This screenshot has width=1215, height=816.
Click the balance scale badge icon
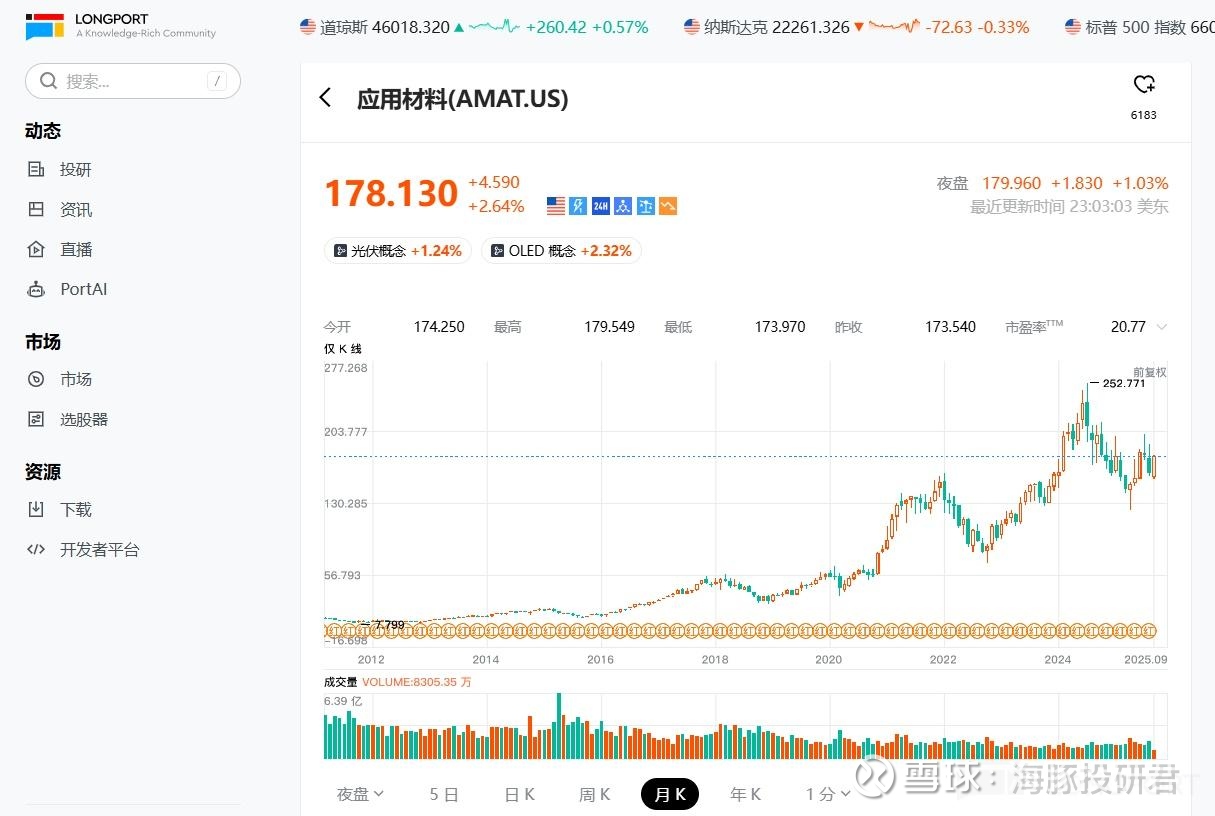pos(645,206)
